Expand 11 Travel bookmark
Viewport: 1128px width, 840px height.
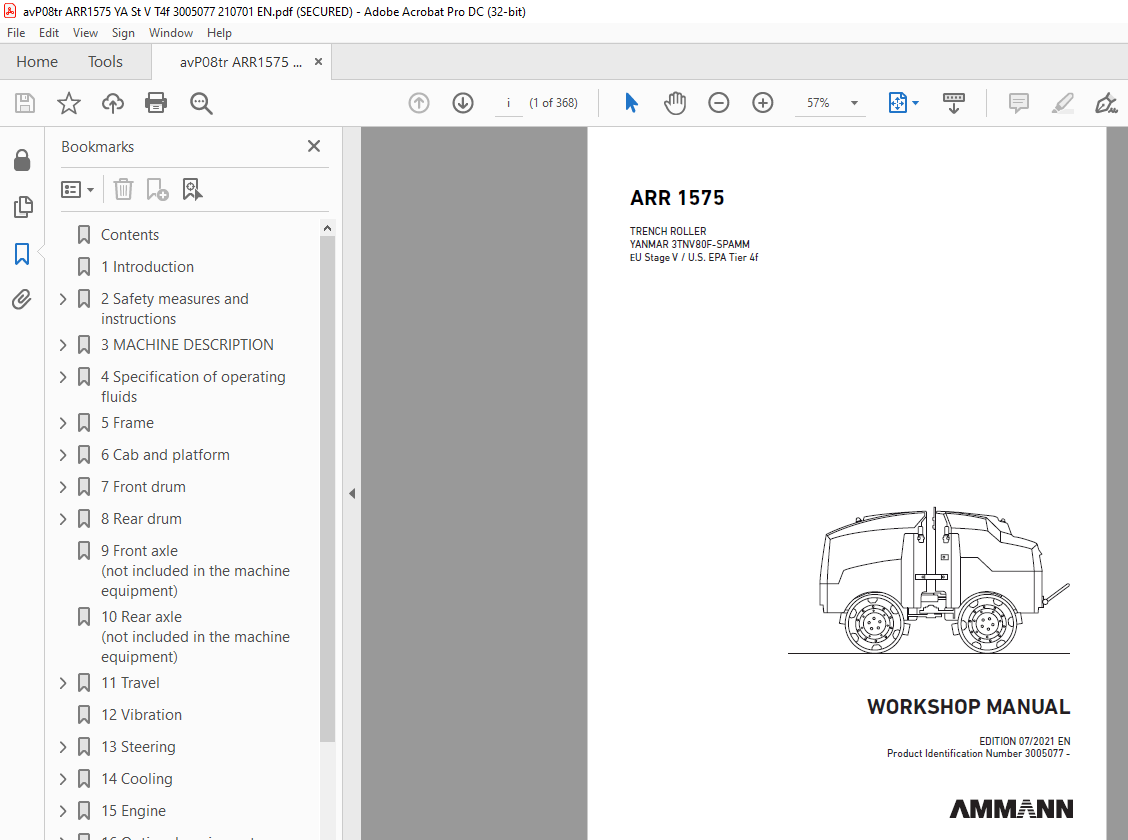[63, 682]
